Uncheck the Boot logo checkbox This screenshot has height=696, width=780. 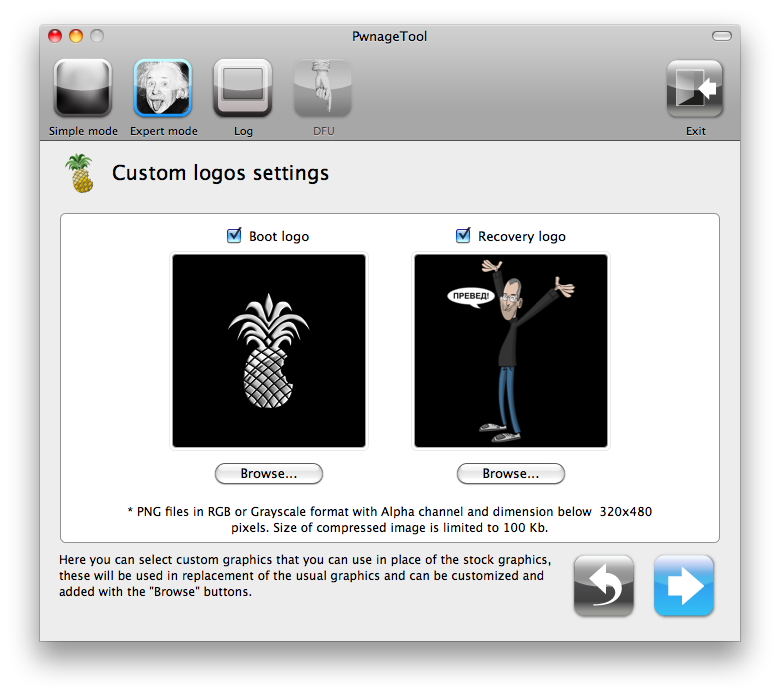coord(235,236)
